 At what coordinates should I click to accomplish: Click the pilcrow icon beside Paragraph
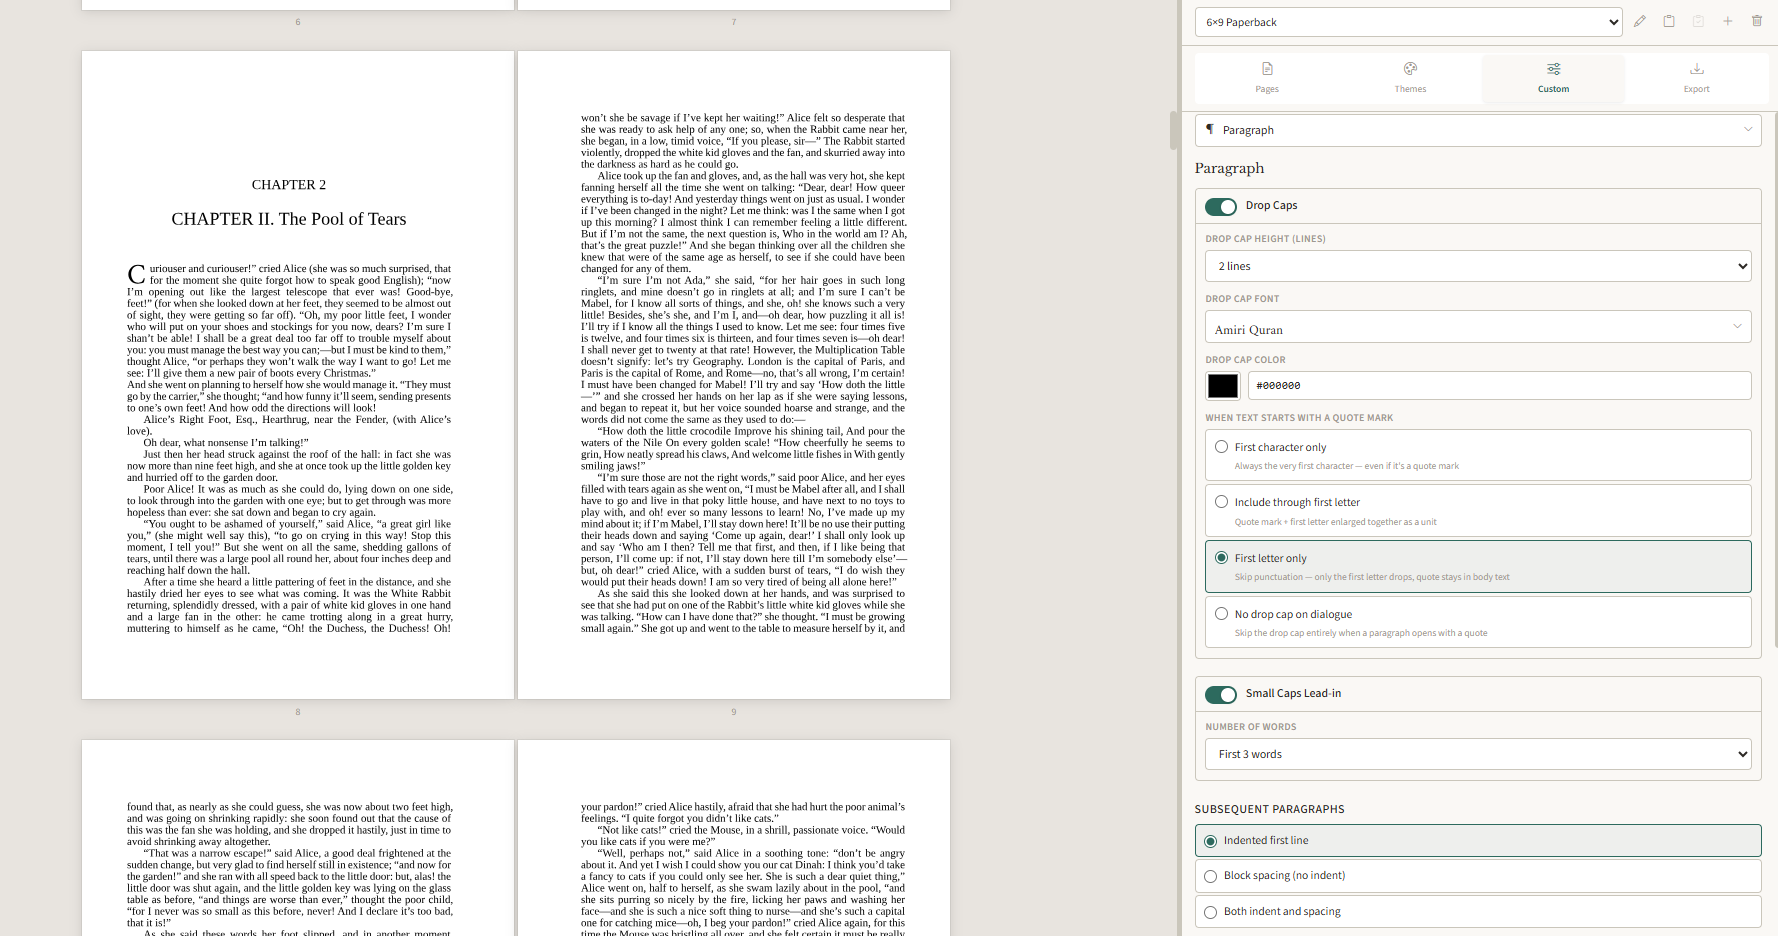point(1210,129)
